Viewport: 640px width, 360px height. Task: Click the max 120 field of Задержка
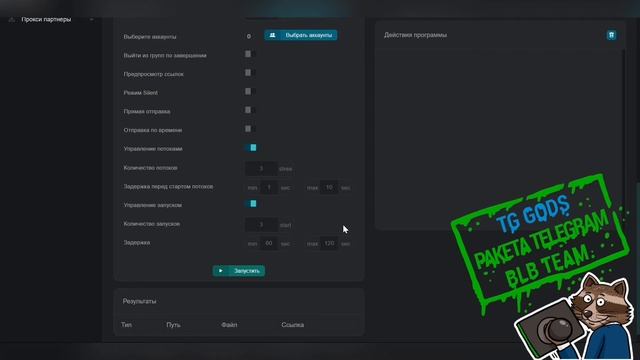point(329,243)
